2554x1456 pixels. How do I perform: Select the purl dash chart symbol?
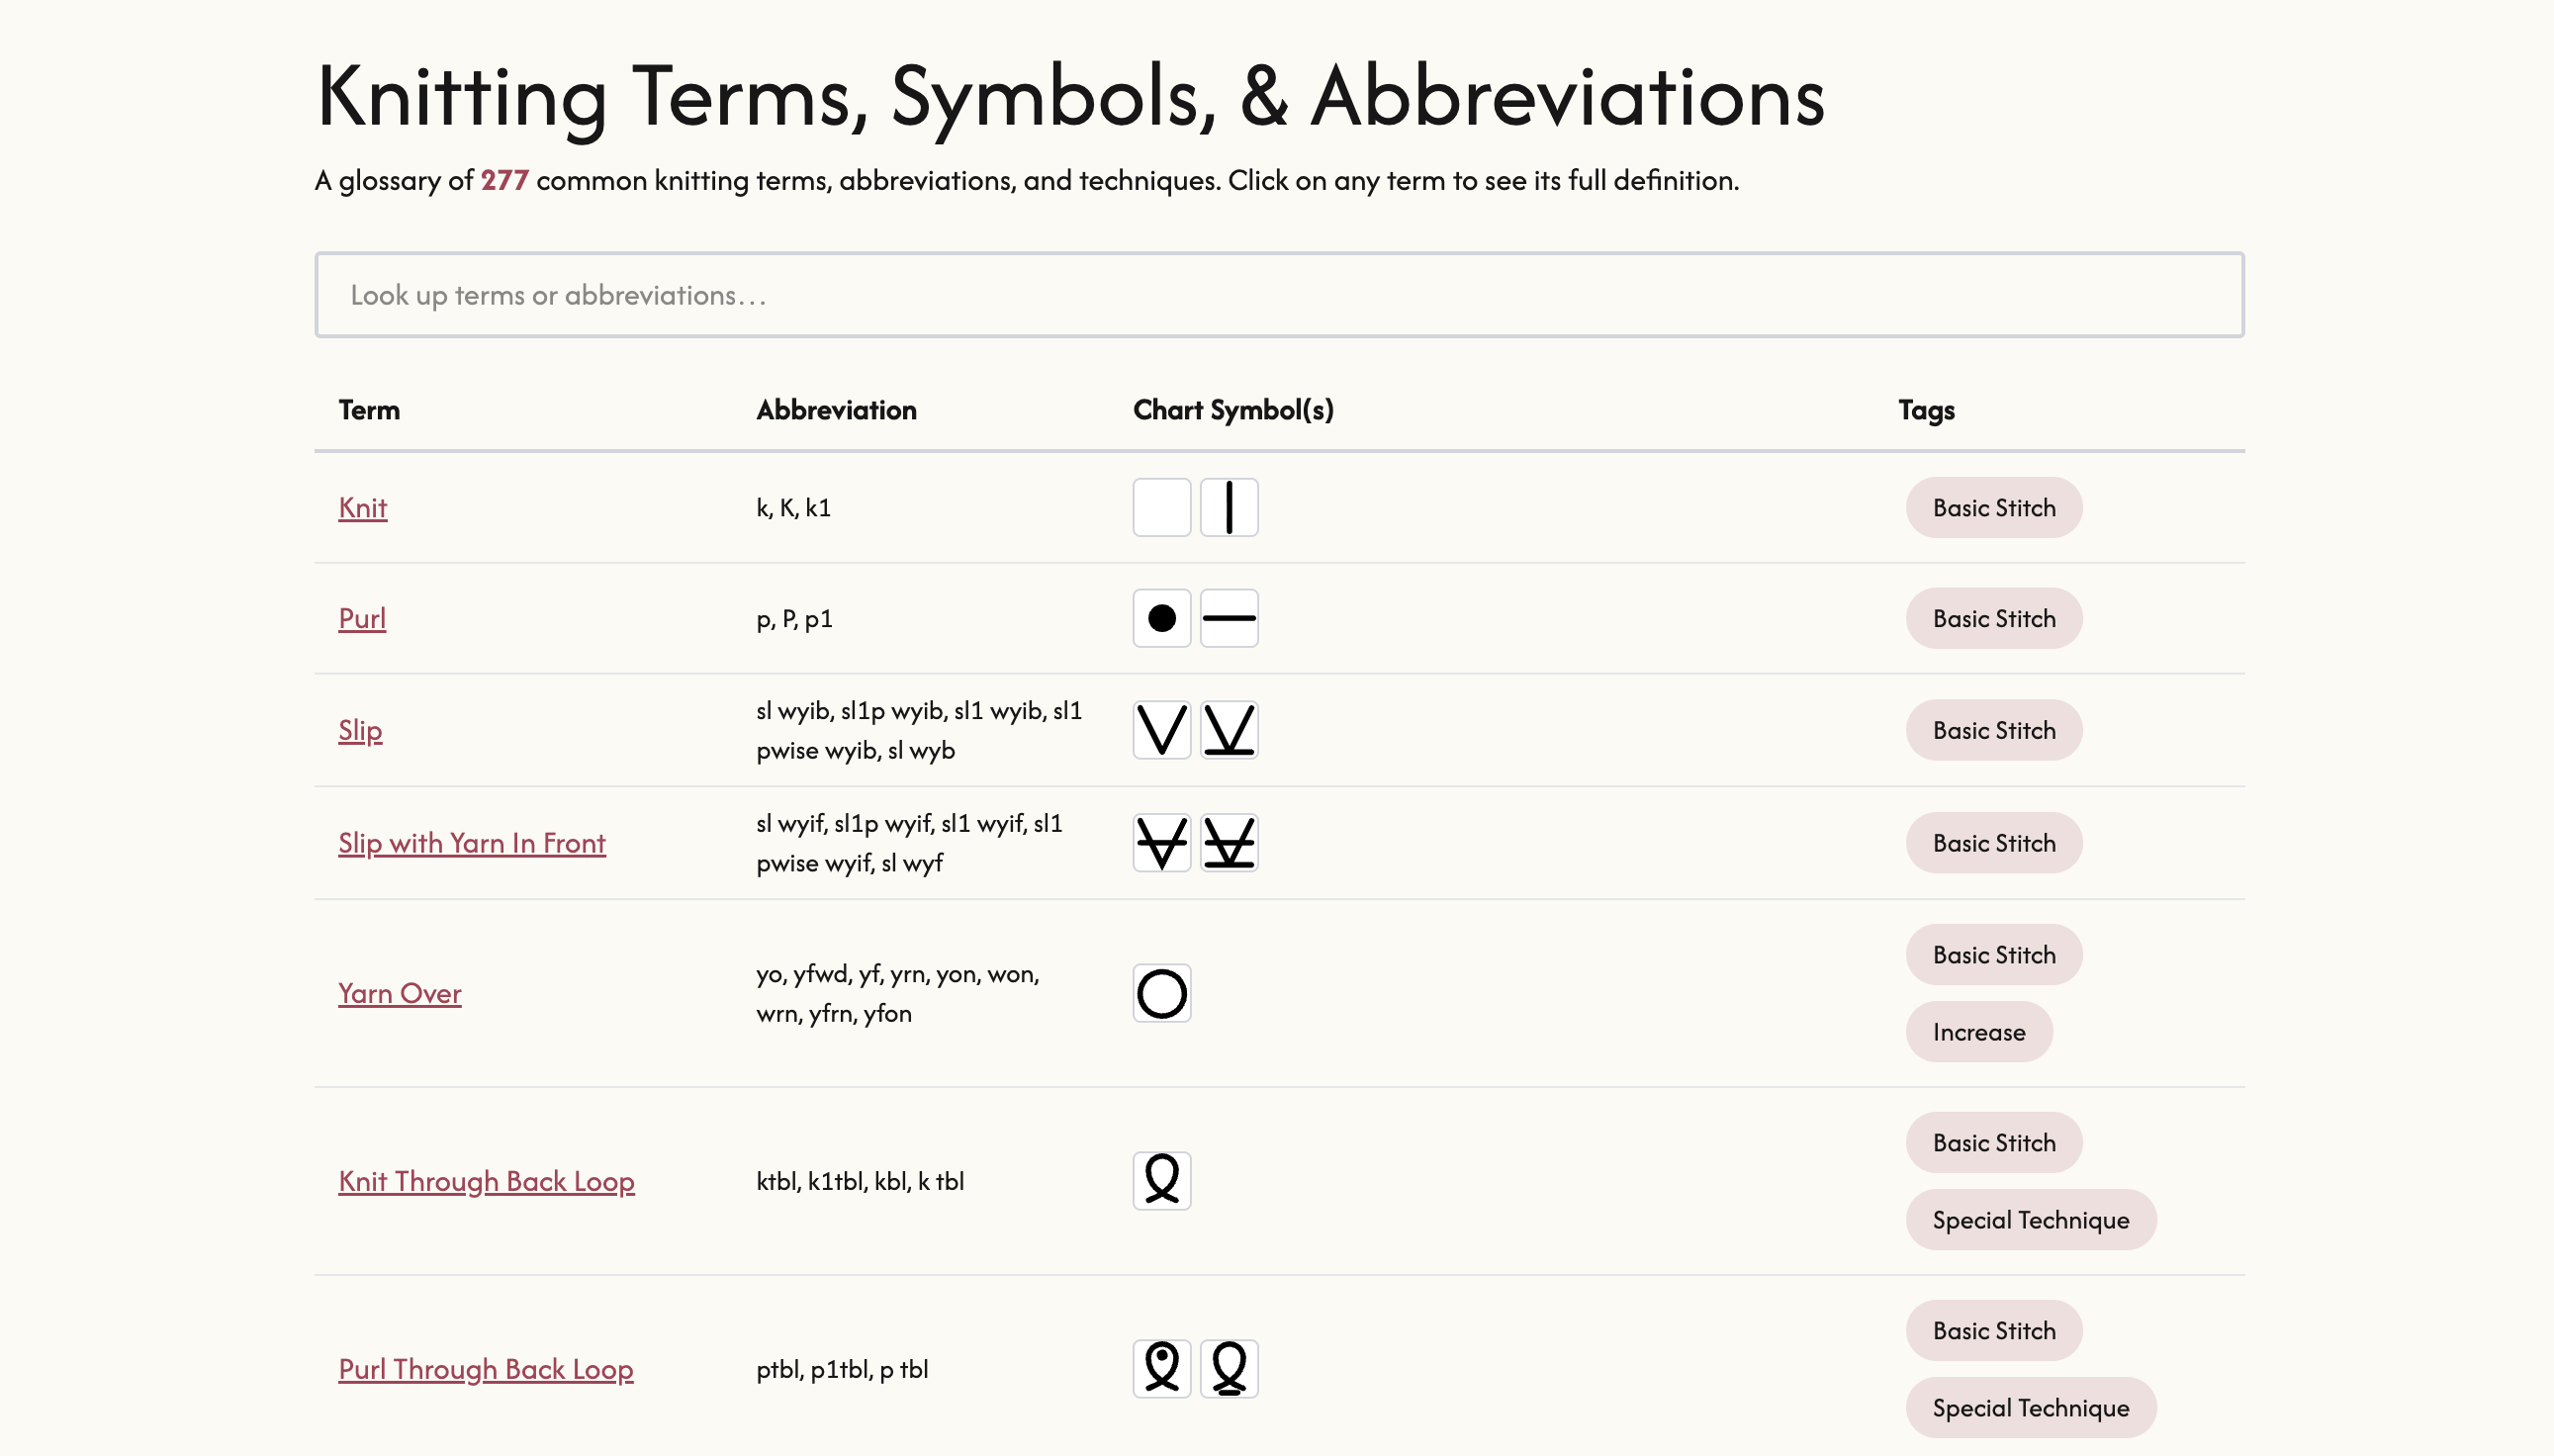point(1229,618)
